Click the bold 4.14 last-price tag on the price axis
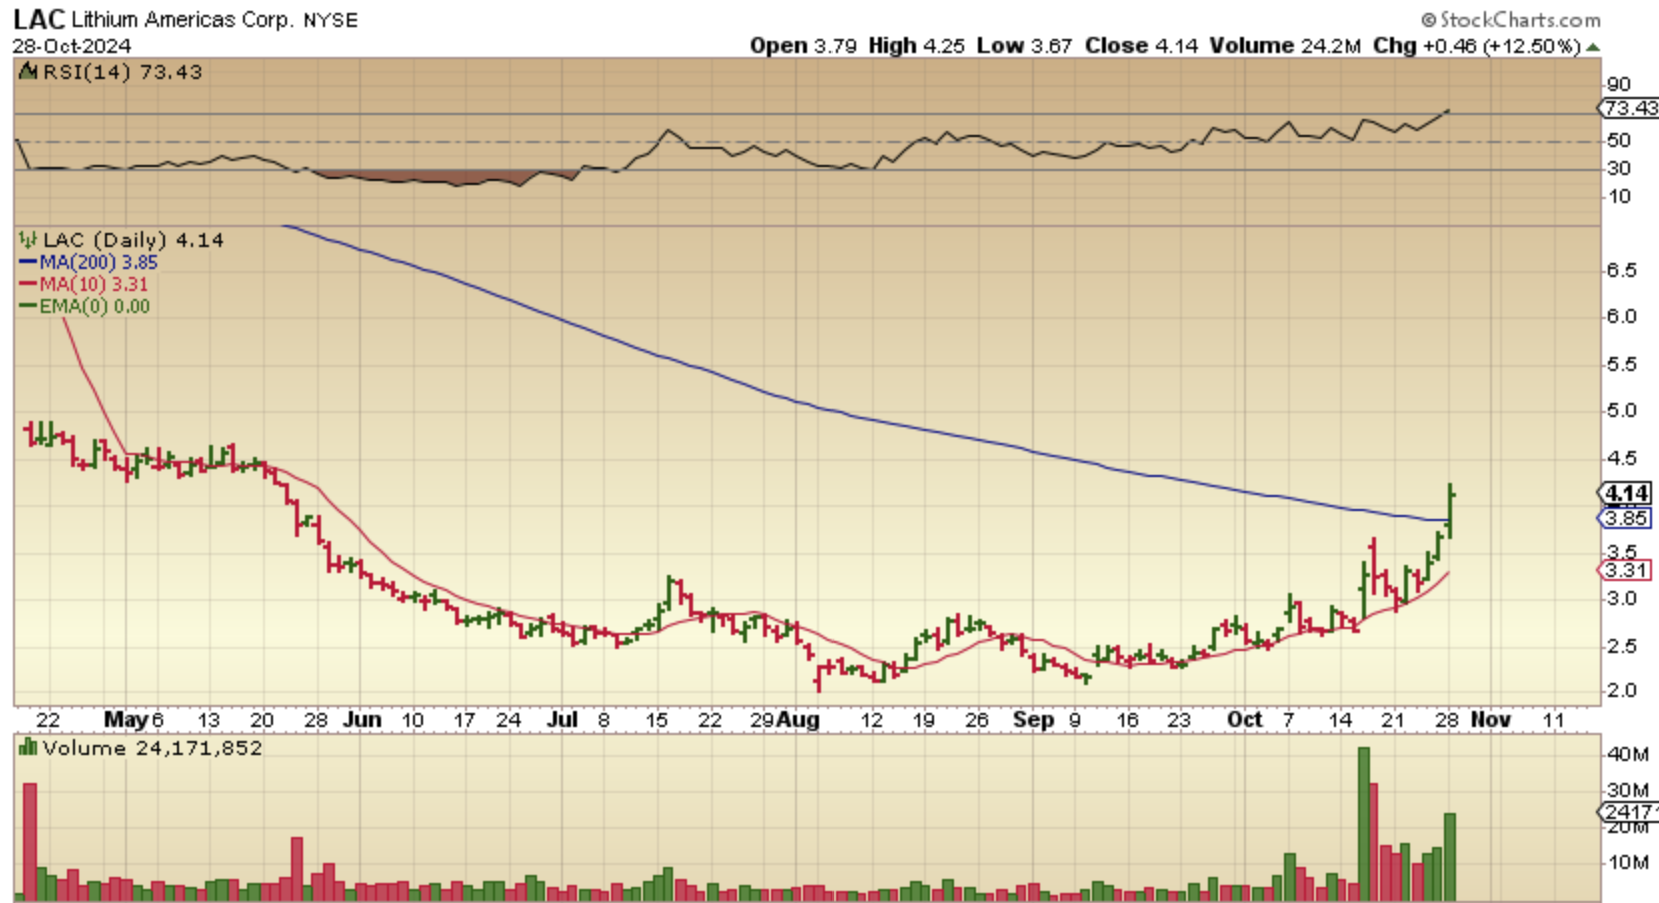The image size is (1659, 903). tap(1626, 493)
